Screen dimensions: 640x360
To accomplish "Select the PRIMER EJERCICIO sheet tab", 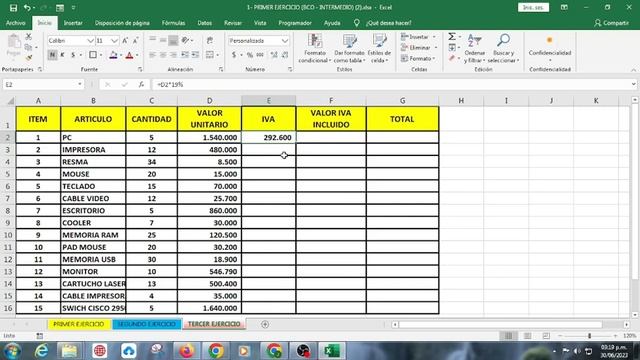I will pyautogui.click(x=78, y=324).
